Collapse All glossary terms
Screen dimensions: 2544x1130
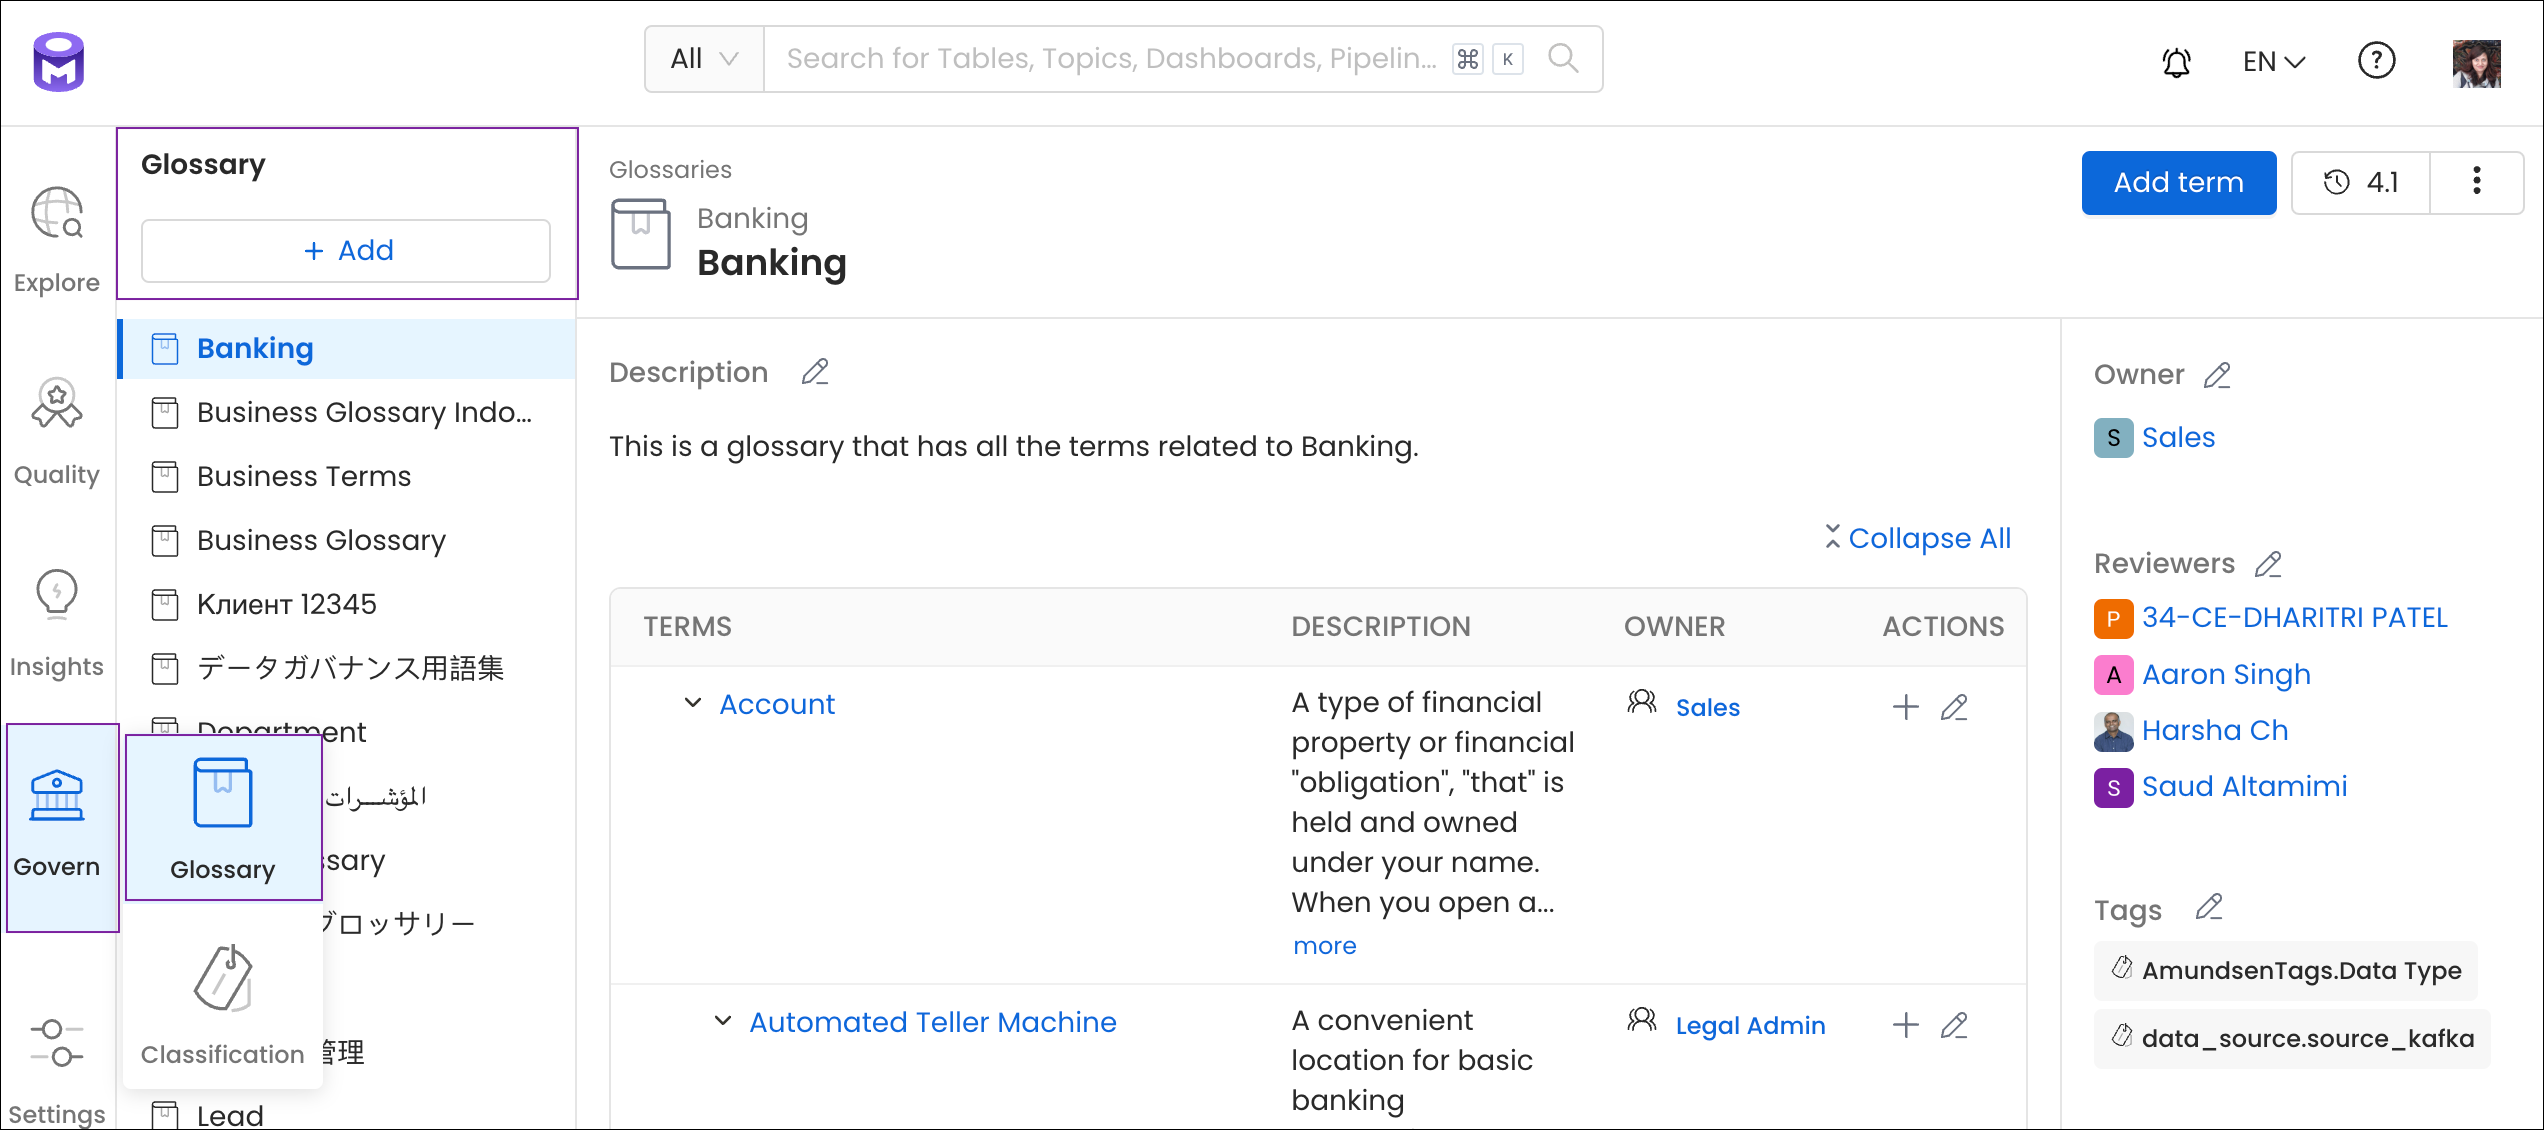pyautogui.click(x=1917, y=538)
